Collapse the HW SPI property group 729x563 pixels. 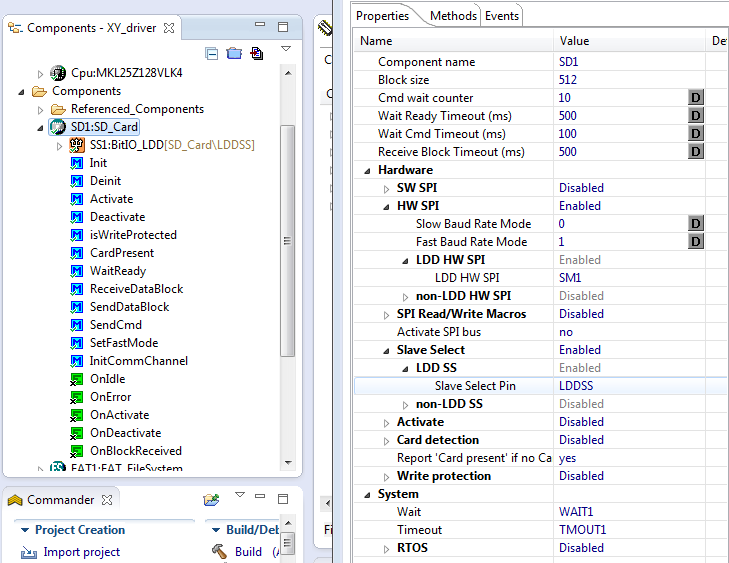pos(386,207)
